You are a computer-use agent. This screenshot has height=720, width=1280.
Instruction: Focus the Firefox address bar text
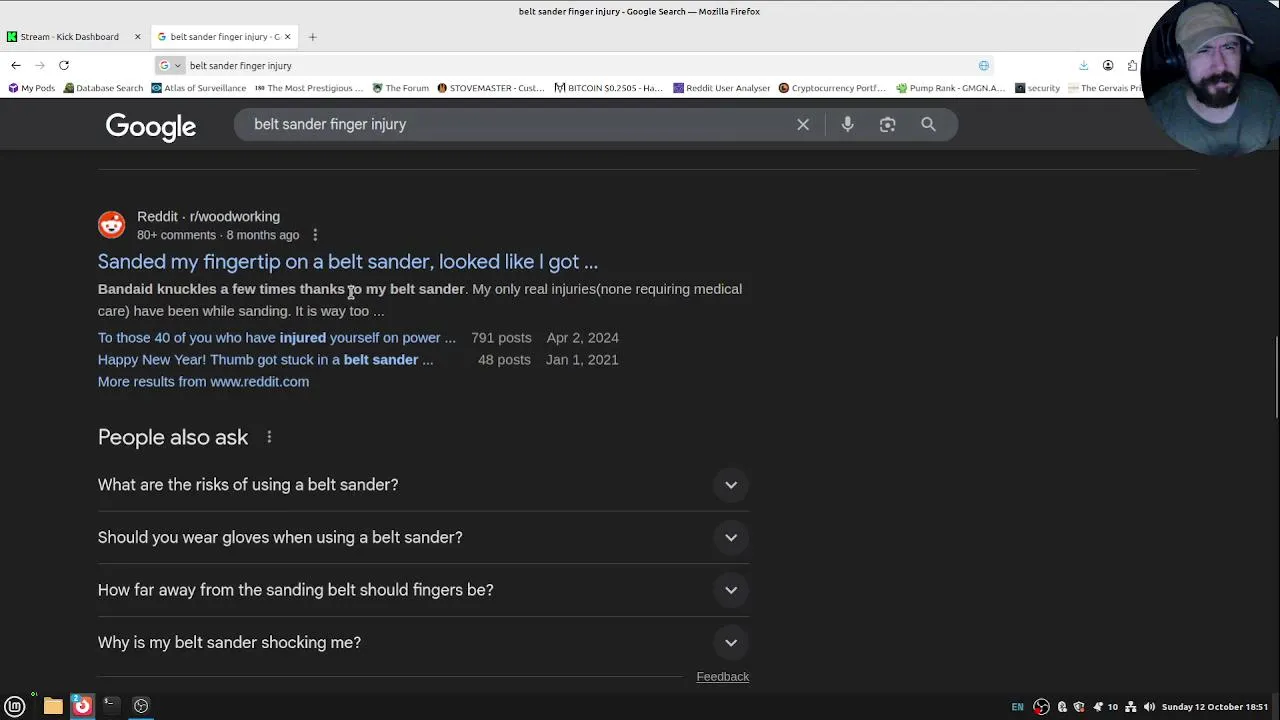pos(241,65)
